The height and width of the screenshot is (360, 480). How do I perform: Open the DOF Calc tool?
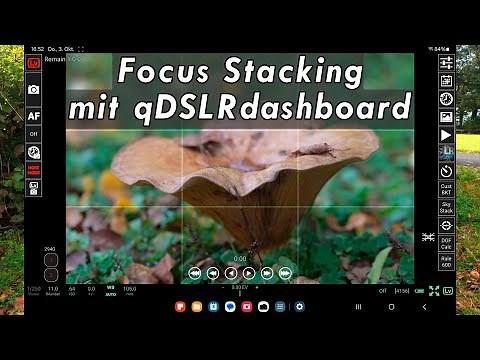(446, 244)
